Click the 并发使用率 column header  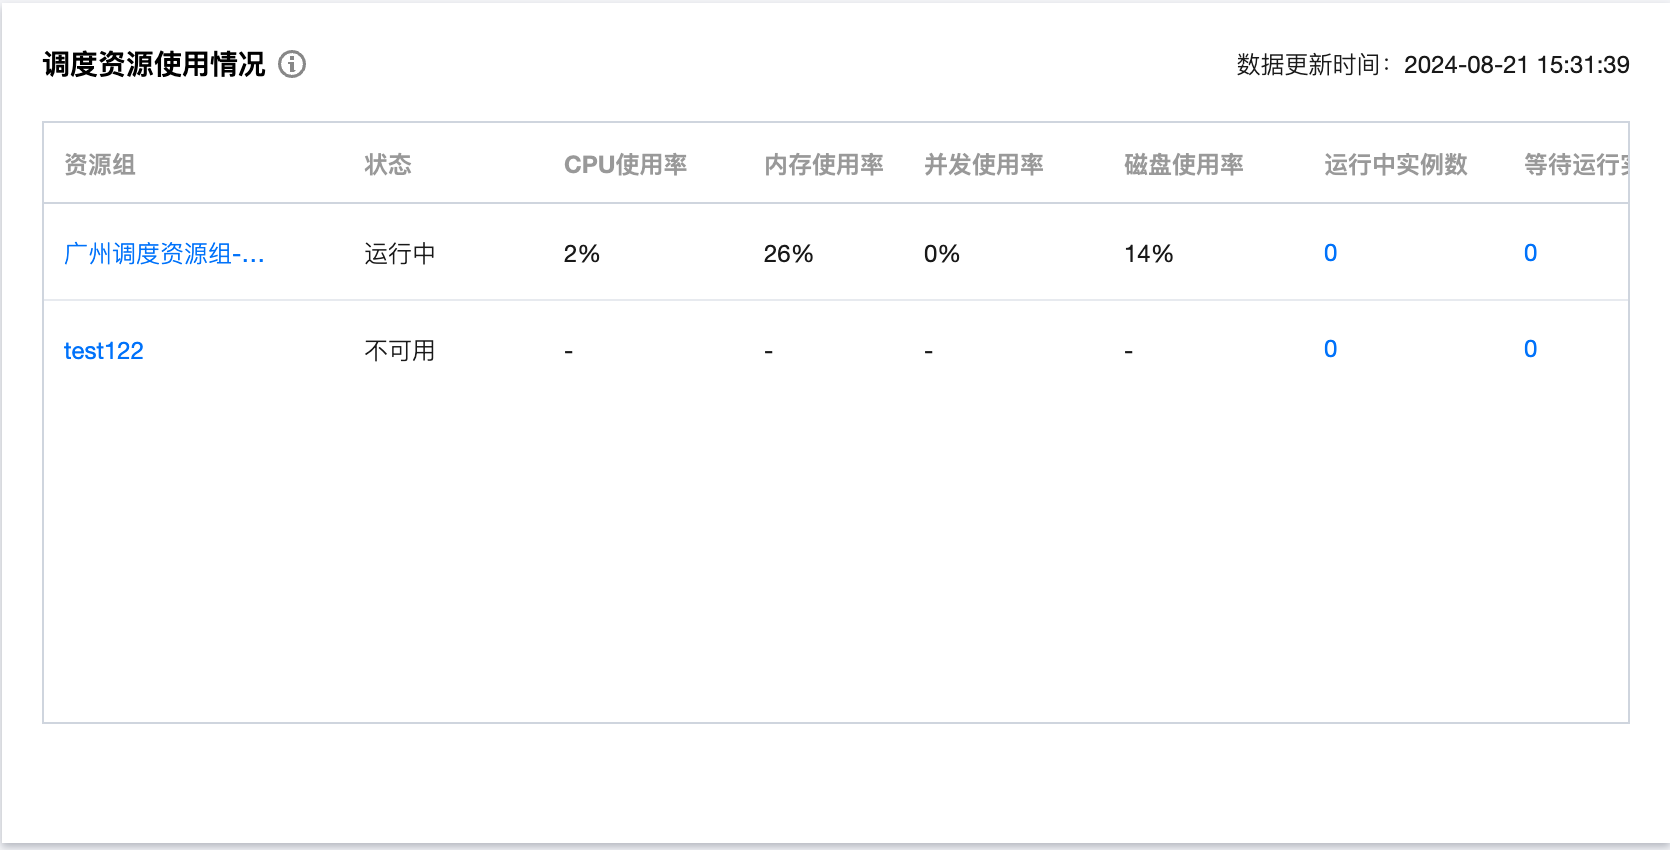tap(984, 165)
